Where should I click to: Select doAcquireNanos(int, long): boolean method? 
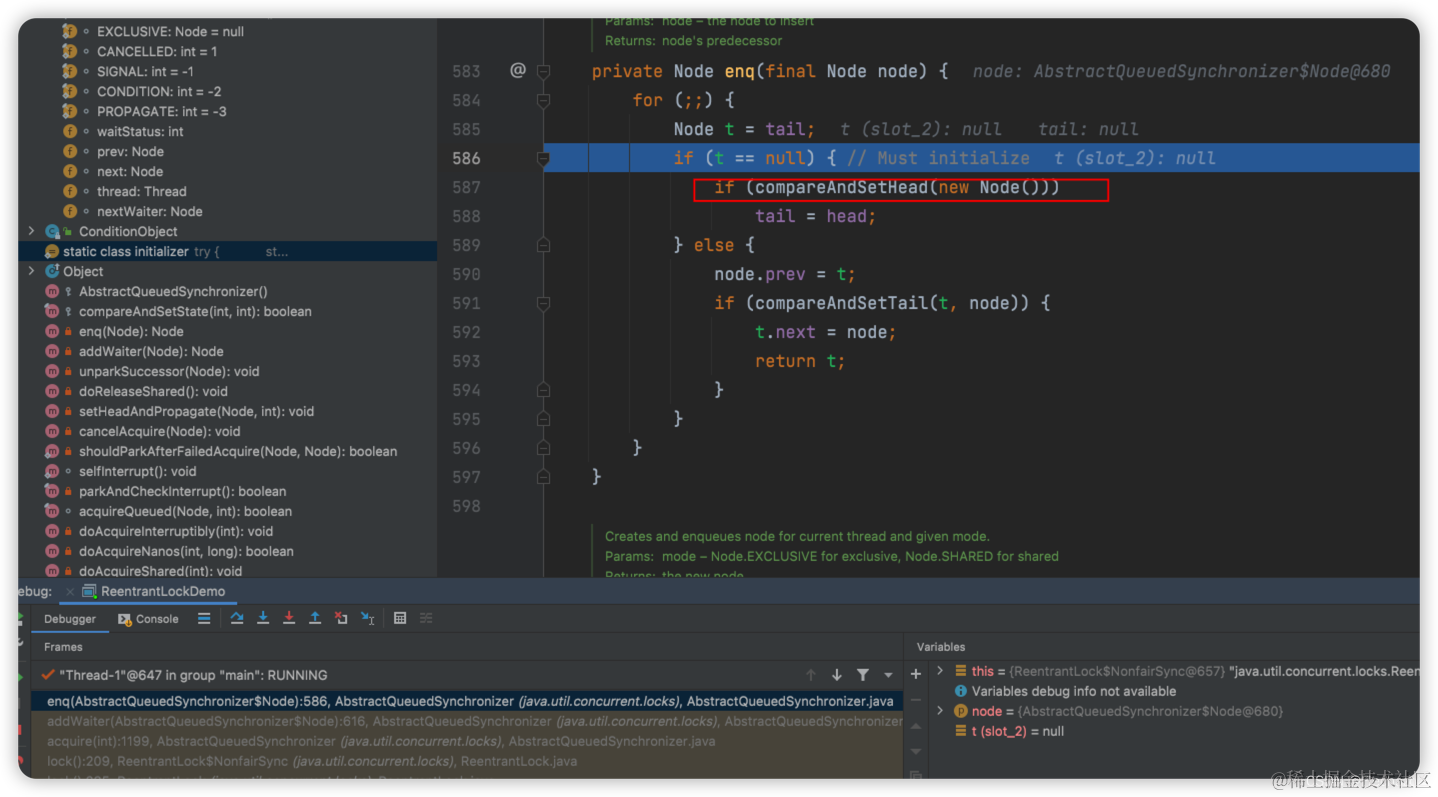(x=186, y=551)
